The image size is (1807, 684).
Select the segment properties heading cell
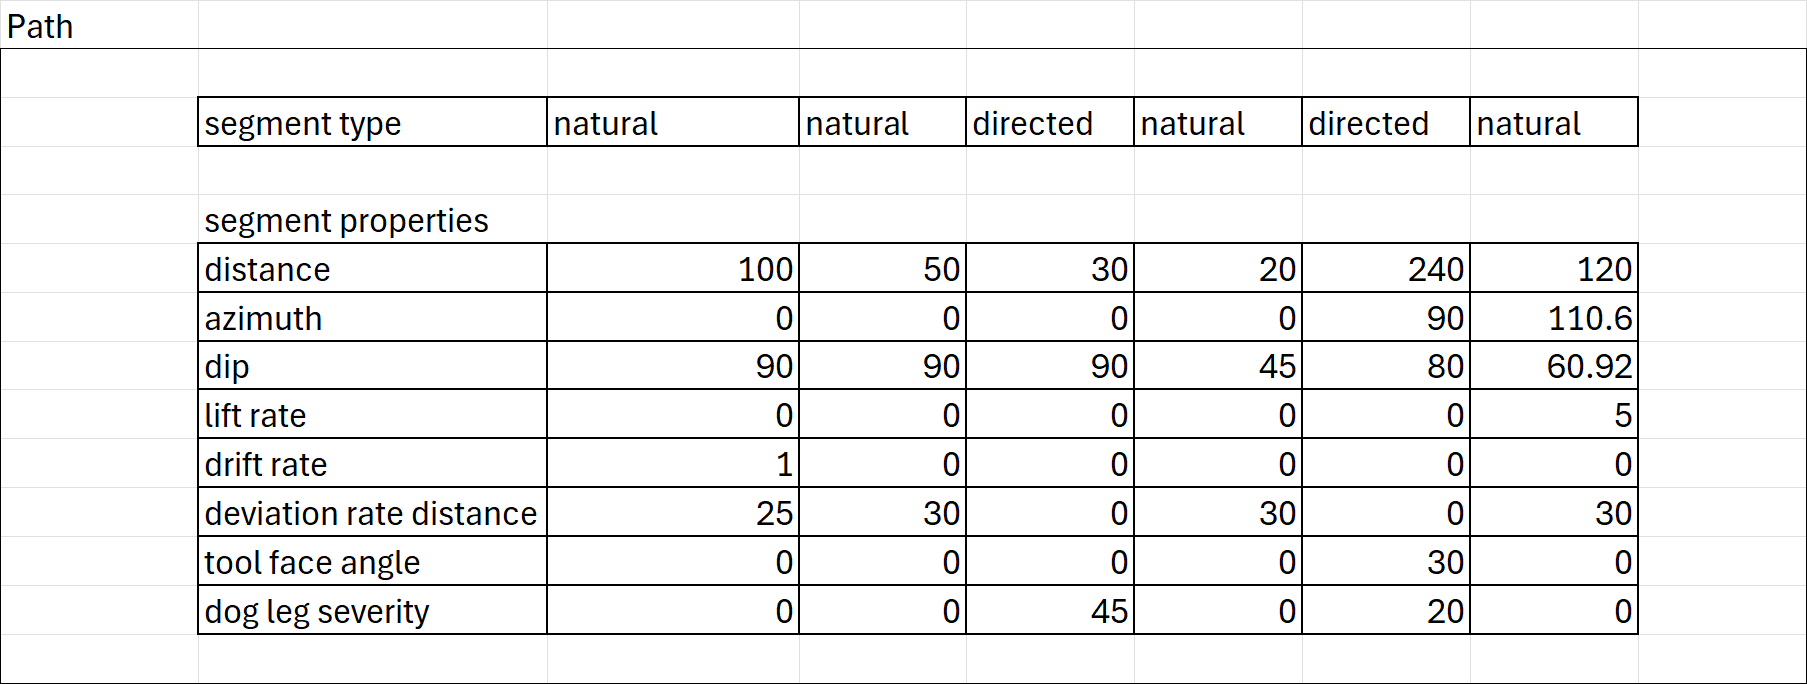(373, 219)
